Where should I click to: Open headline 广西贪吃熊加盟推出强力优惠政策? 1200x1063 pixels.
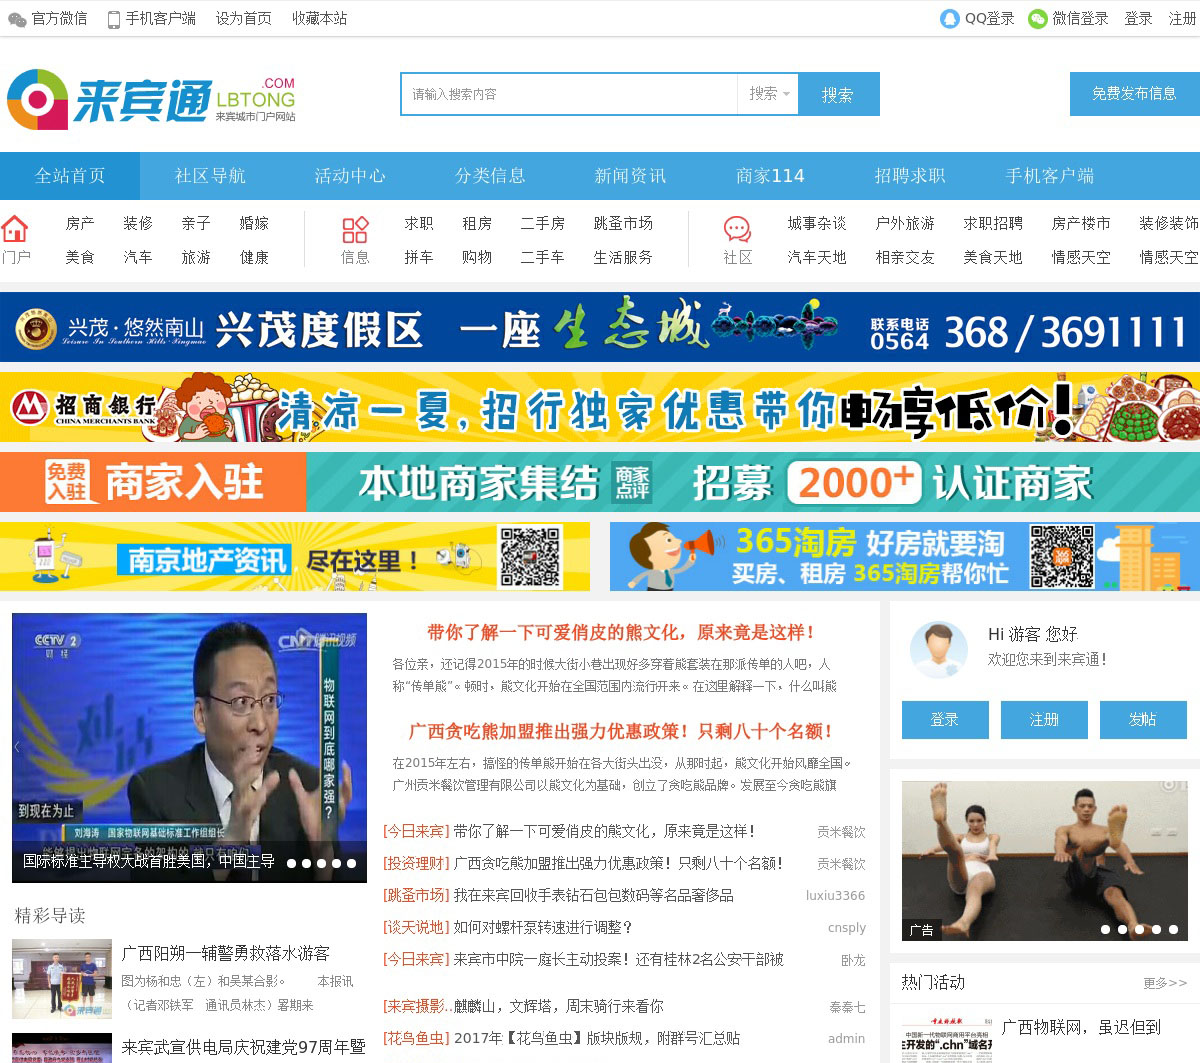coord(620,731)
